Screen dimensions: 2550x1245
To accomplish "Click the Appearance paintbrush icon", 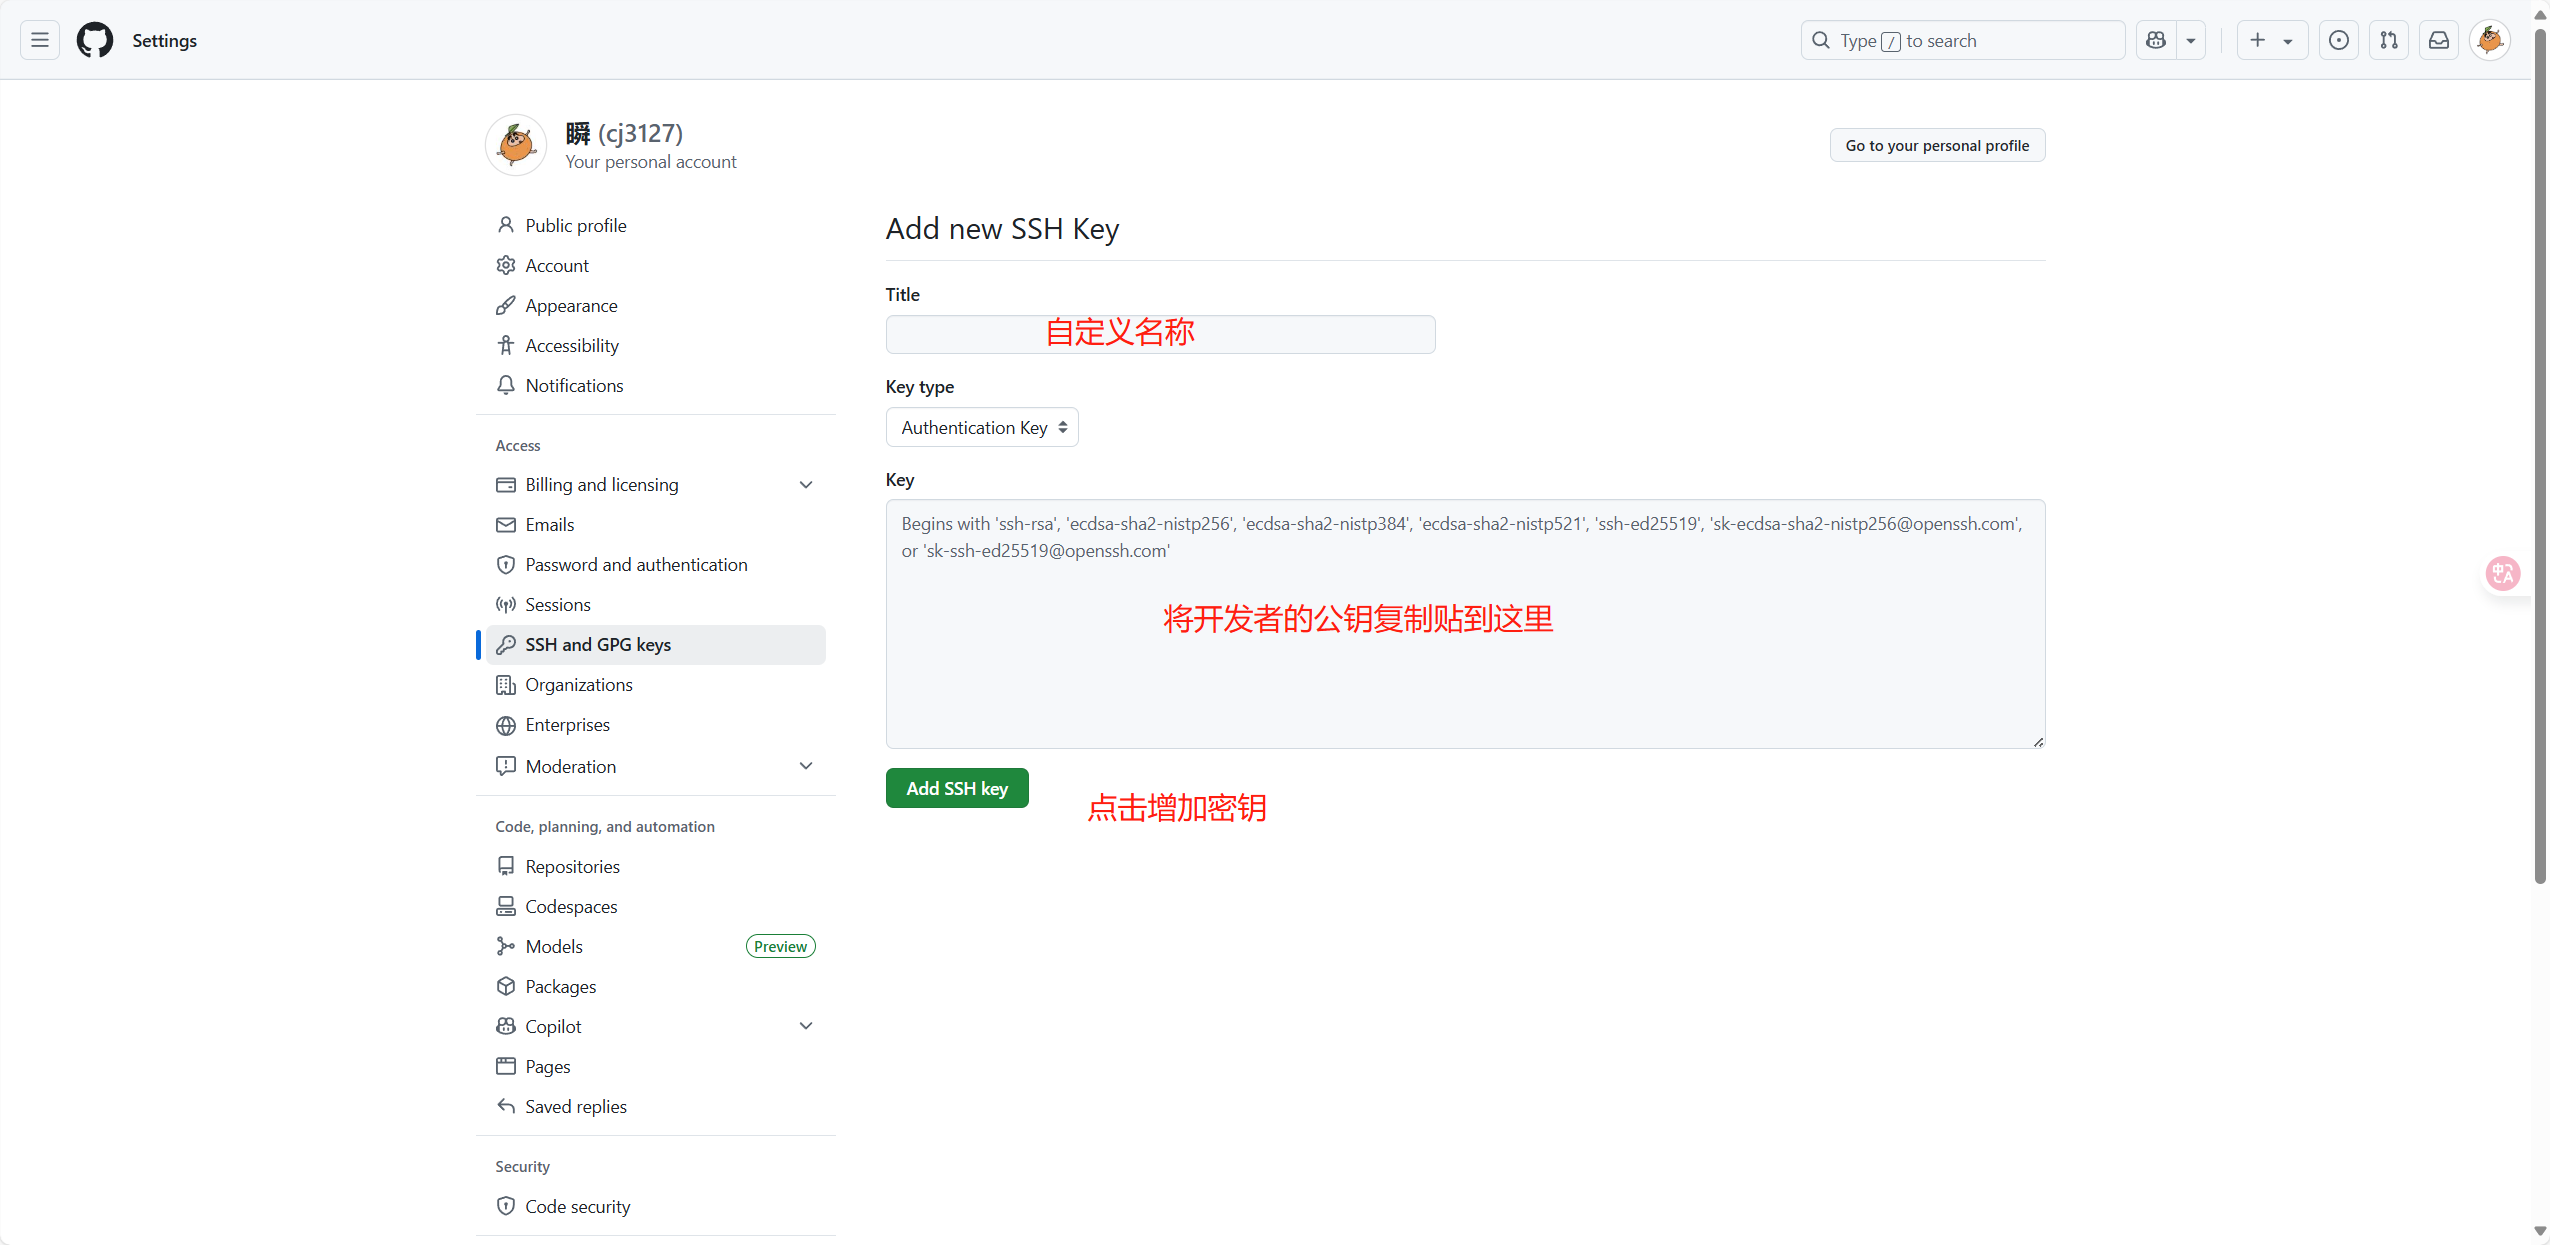I will [x=506, y=305].
